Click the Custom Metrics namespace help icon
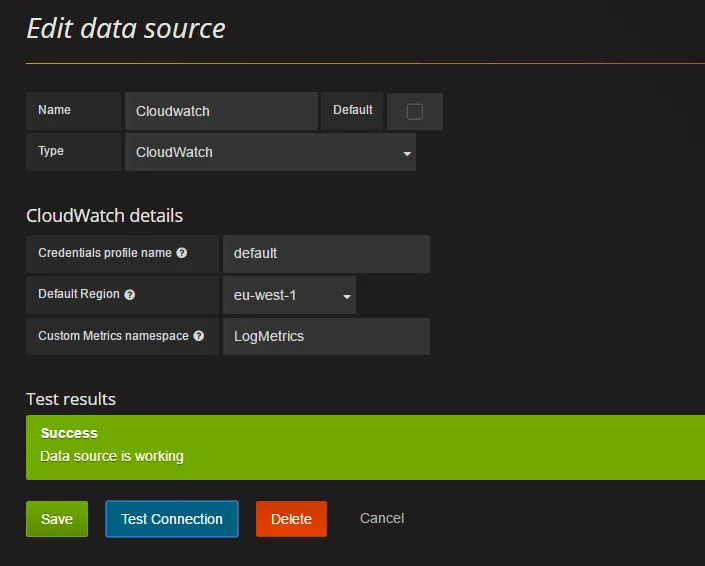This screenshot has width=705, height=566. point(199,336)
